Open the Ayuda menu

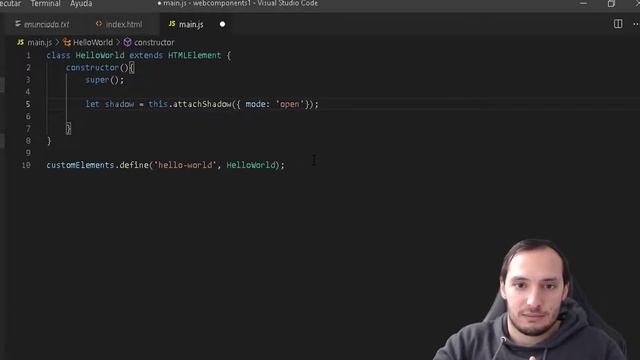[x=81, y=4]
